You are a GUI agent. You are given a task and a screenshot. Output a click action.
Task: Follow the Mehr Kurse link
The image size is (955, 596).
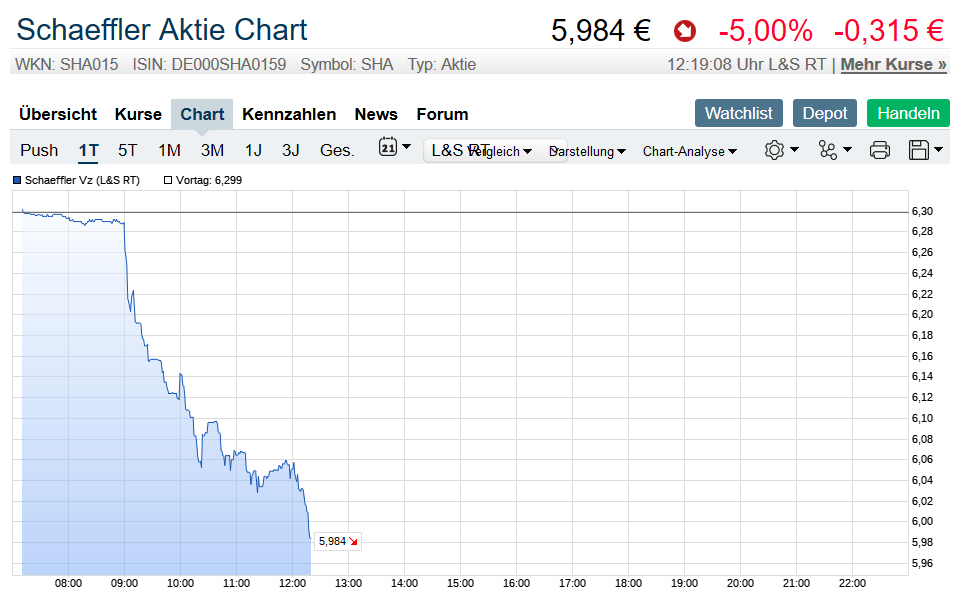click(893, 64)
